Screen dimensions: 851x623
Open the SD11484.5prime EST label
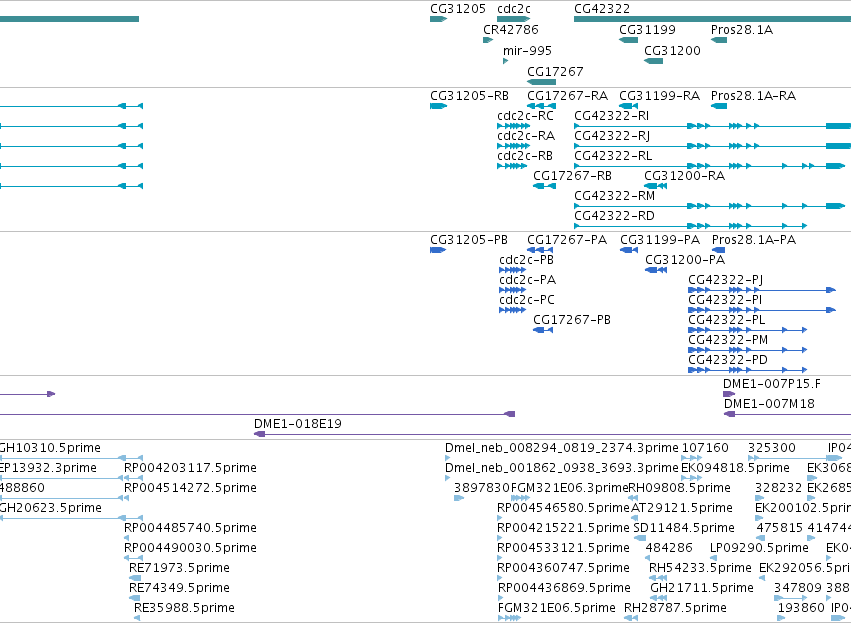[684, 527]
